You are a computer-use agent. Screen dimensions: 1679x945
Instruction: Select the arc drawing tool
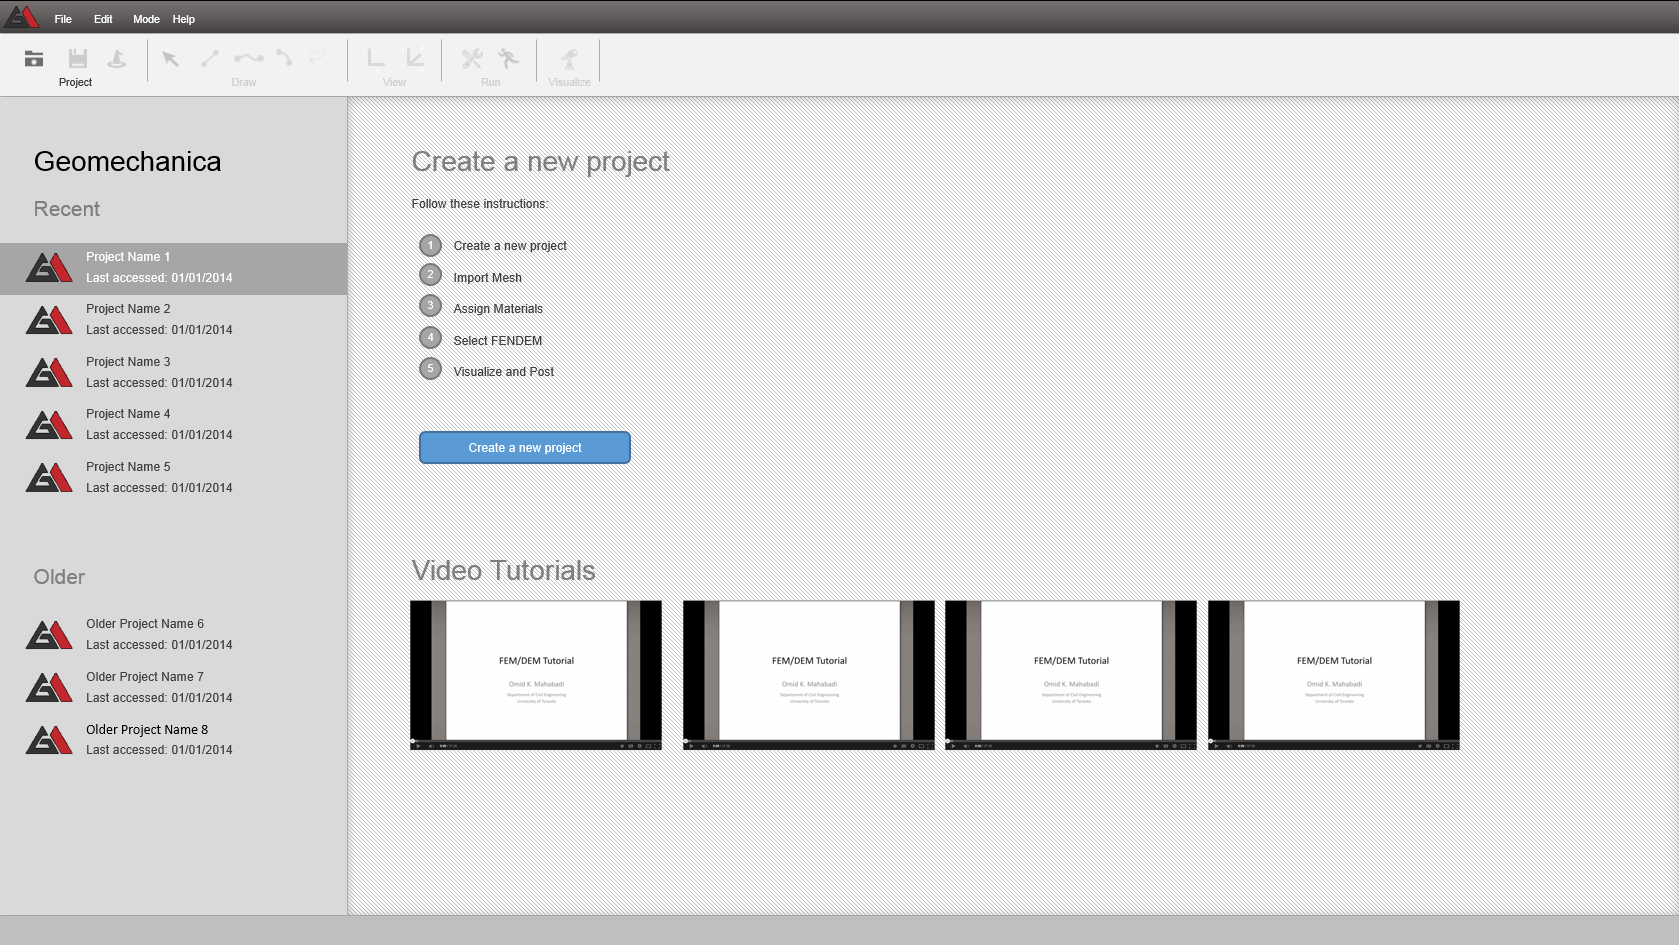click(284, 60)
